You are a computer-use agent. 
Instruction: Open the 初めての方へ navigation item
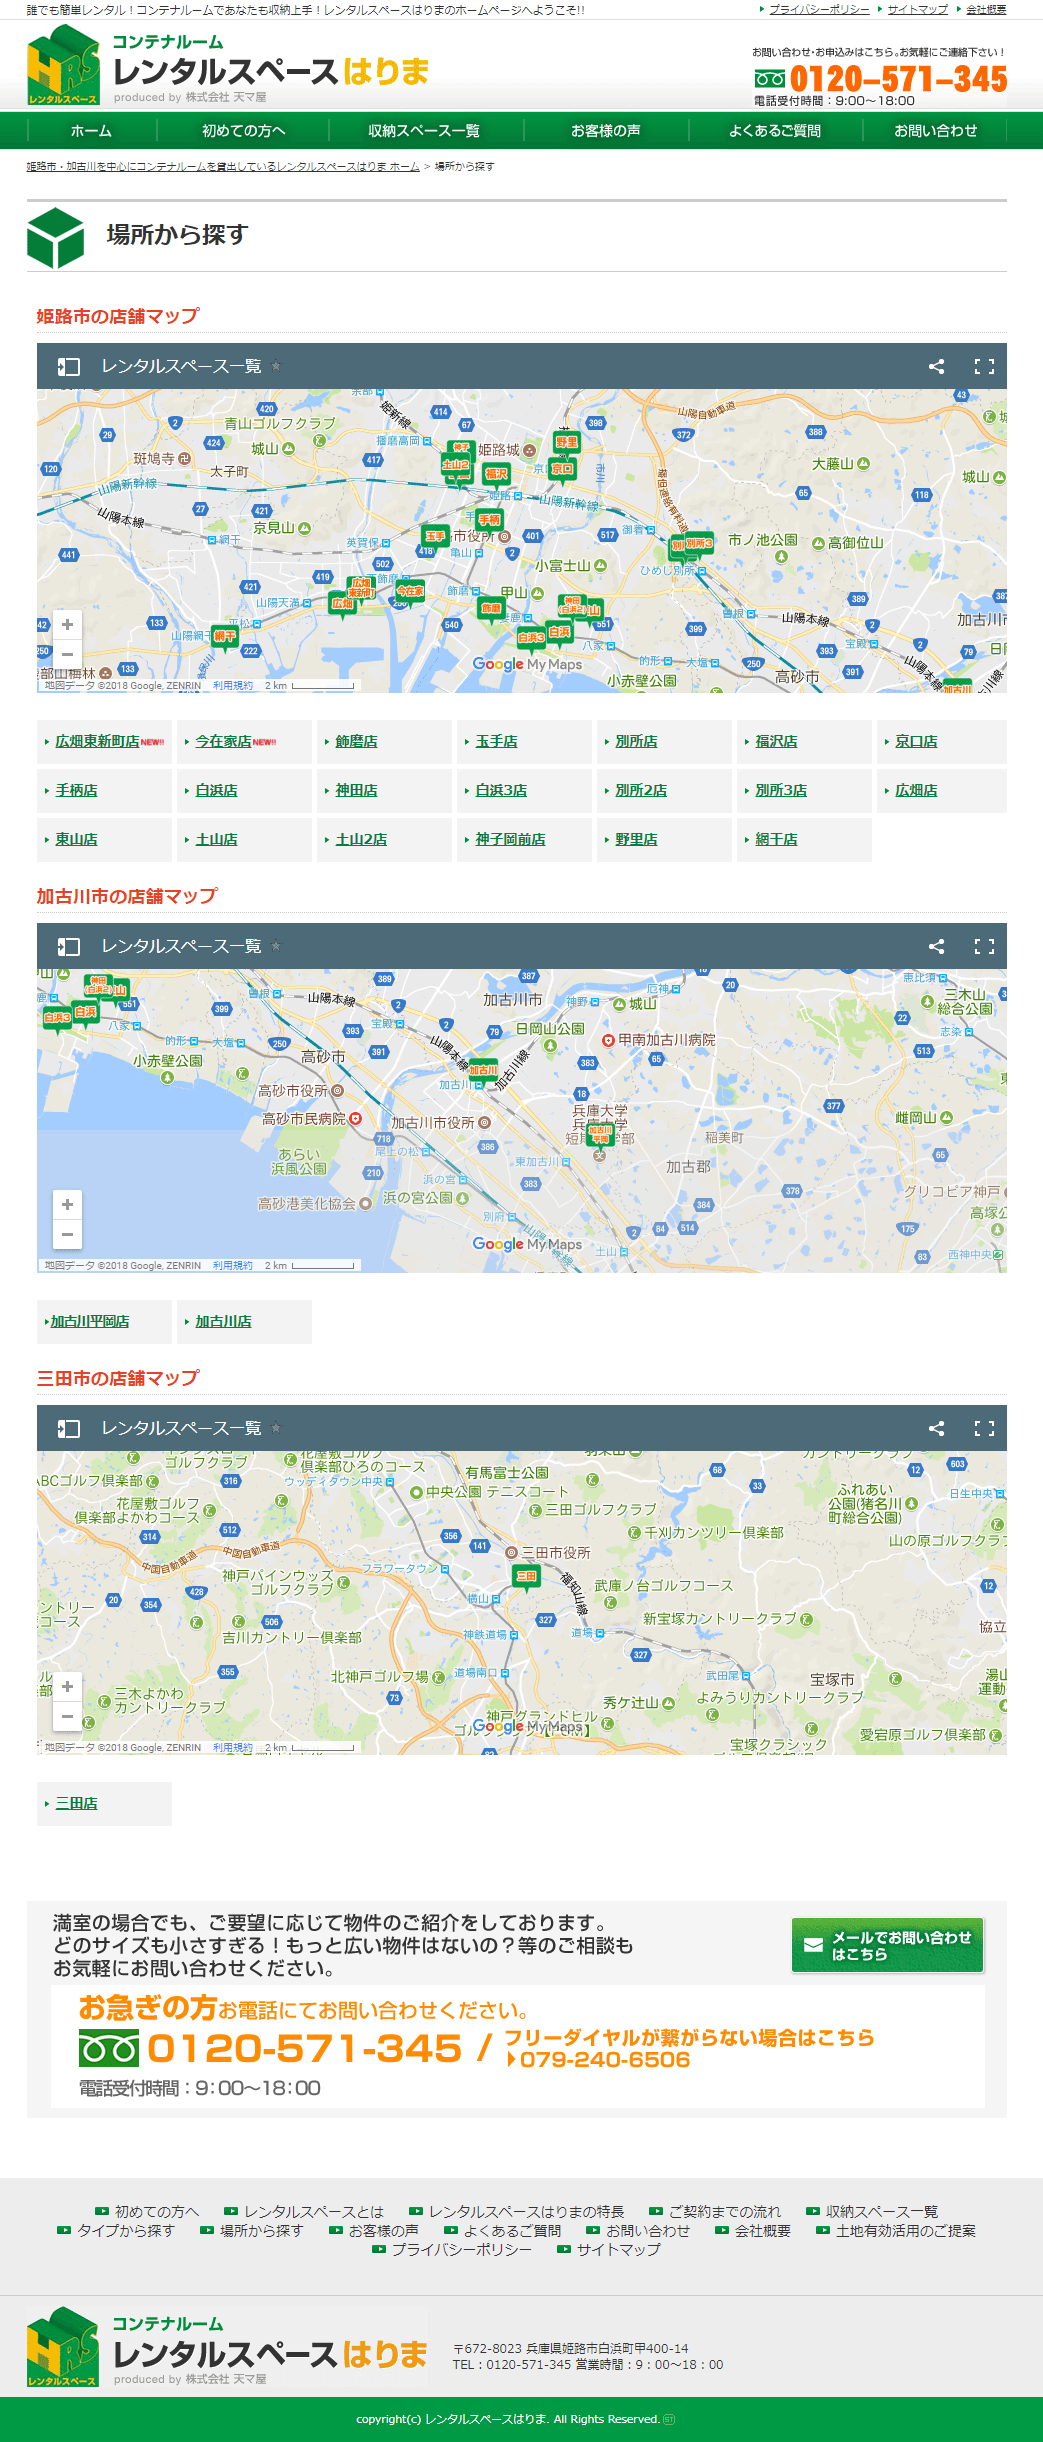point(244,131)
